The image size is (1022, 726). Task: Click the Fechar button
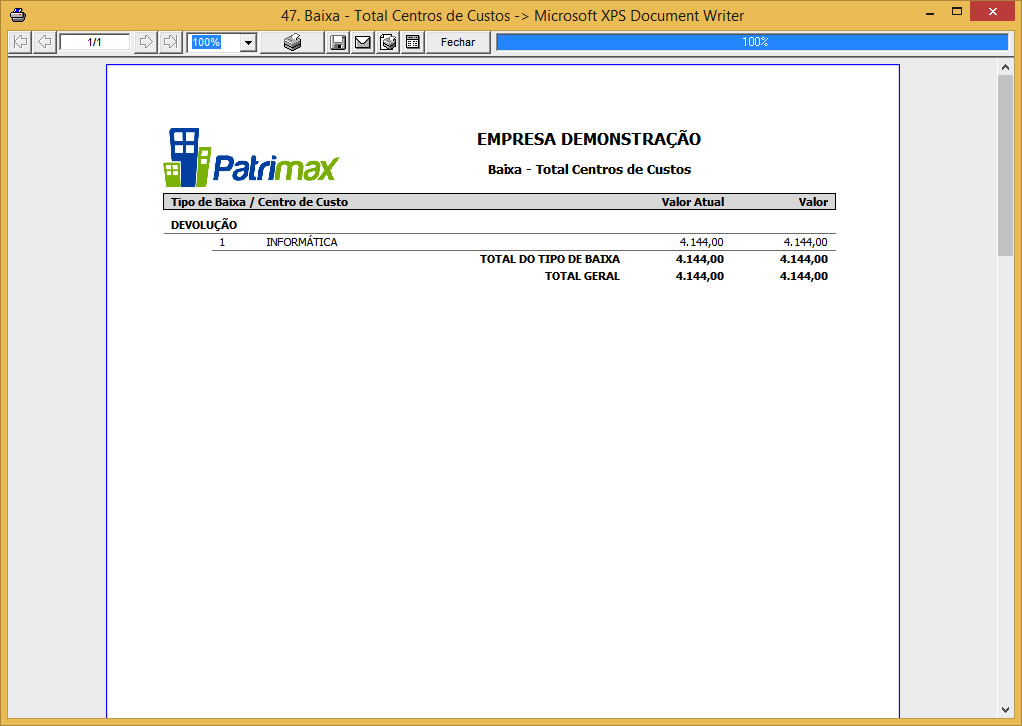tap(458, 42)
